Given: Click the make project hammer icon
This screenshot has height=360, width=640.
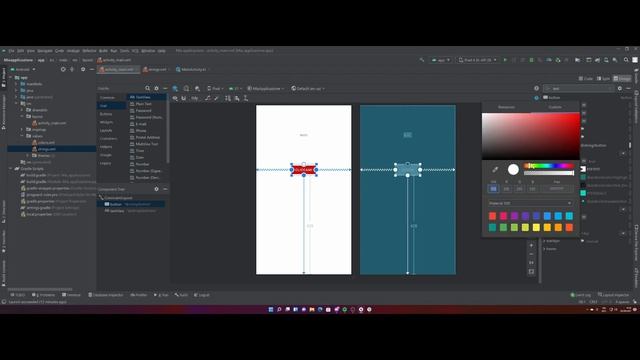Looking at the screenshot, I should coord(422,60).
